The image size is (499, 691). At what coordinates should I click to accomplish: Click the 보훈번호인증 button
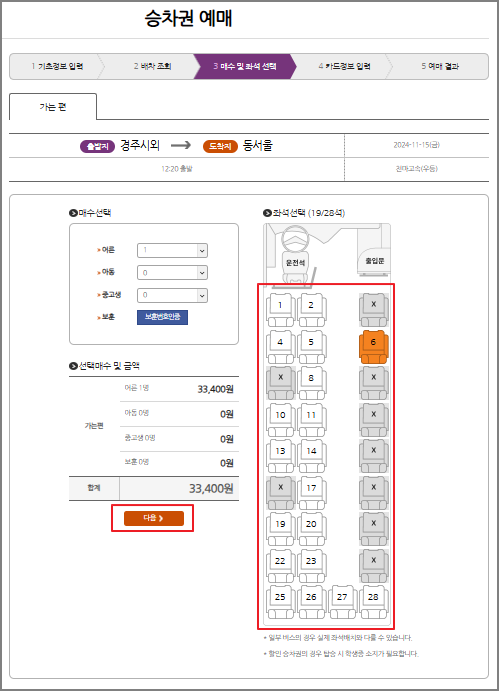162,317
